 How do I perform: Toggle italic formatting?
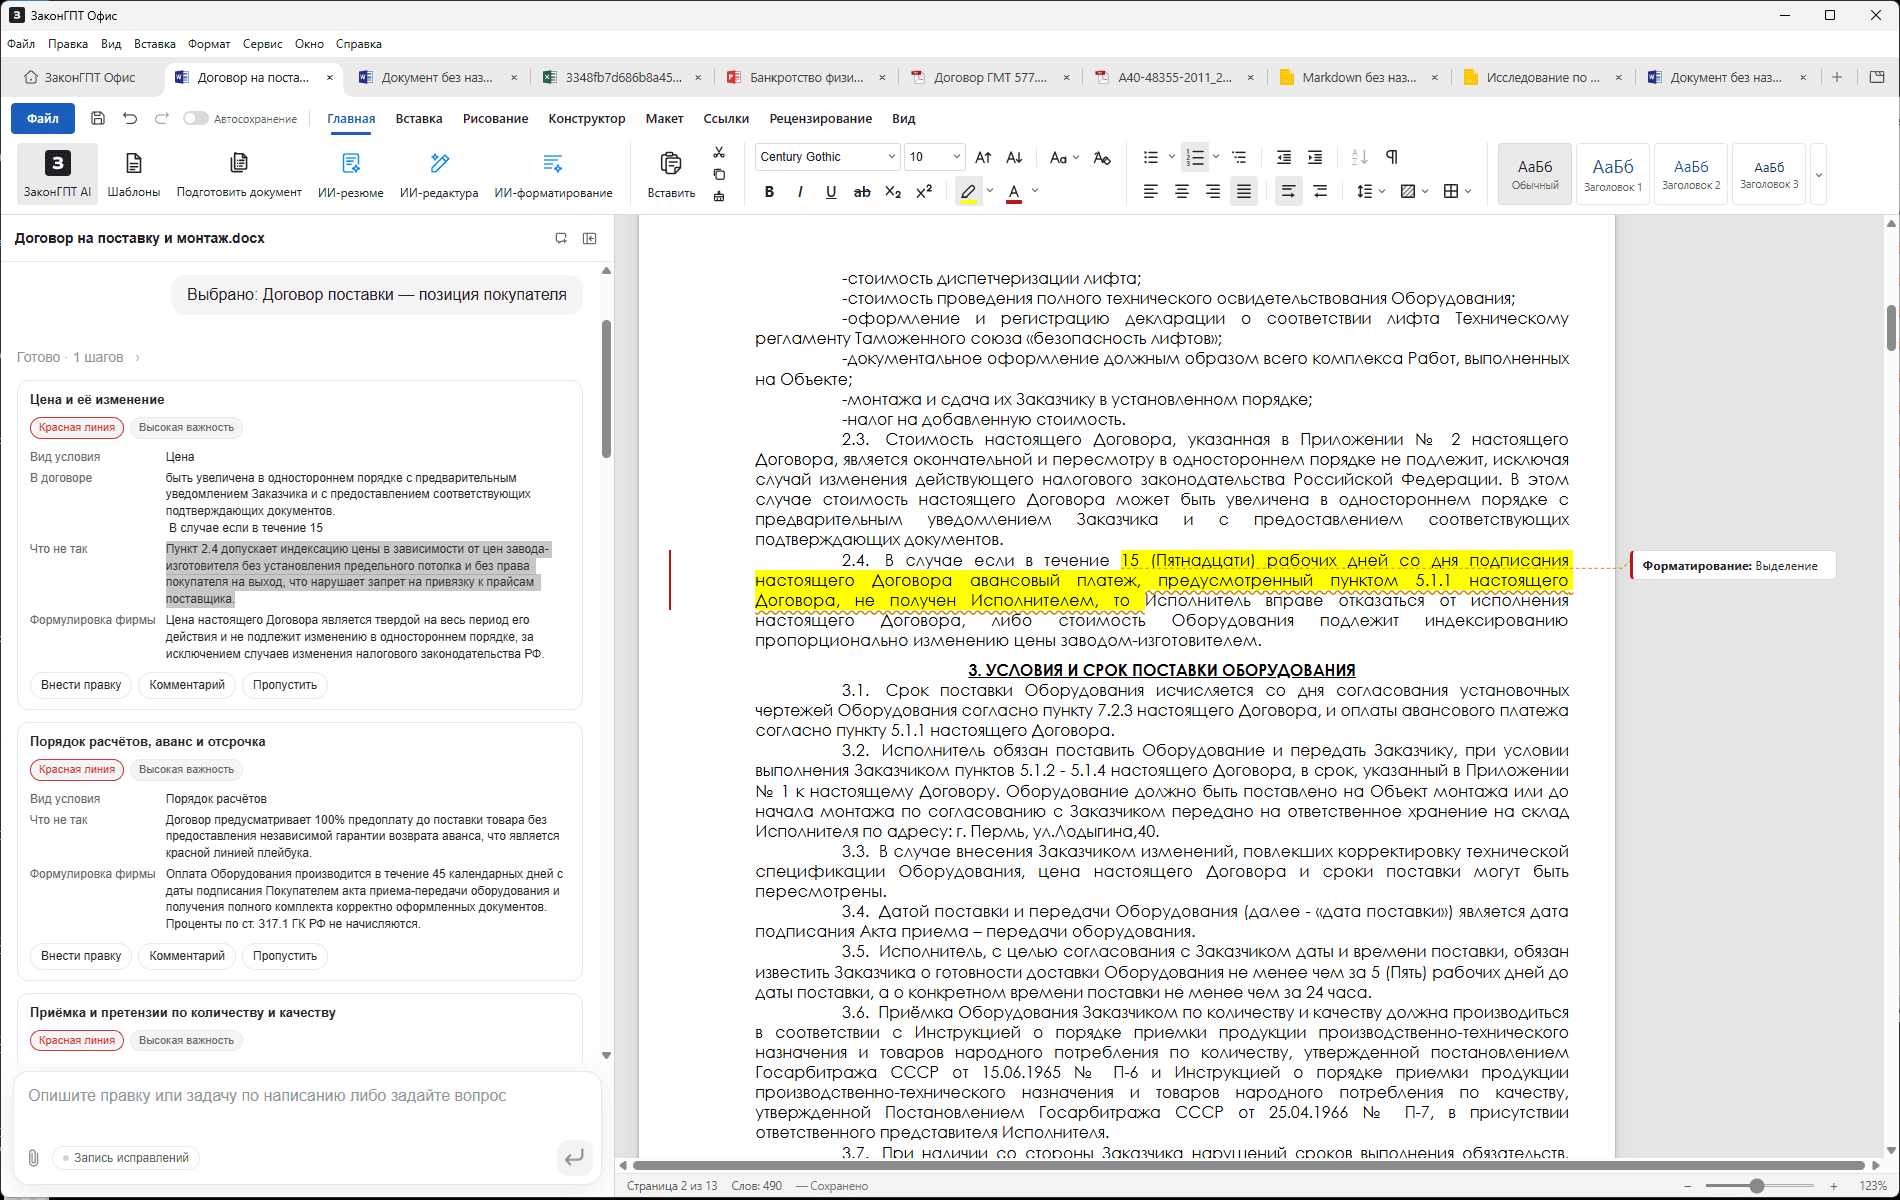(x=800, y=191)
